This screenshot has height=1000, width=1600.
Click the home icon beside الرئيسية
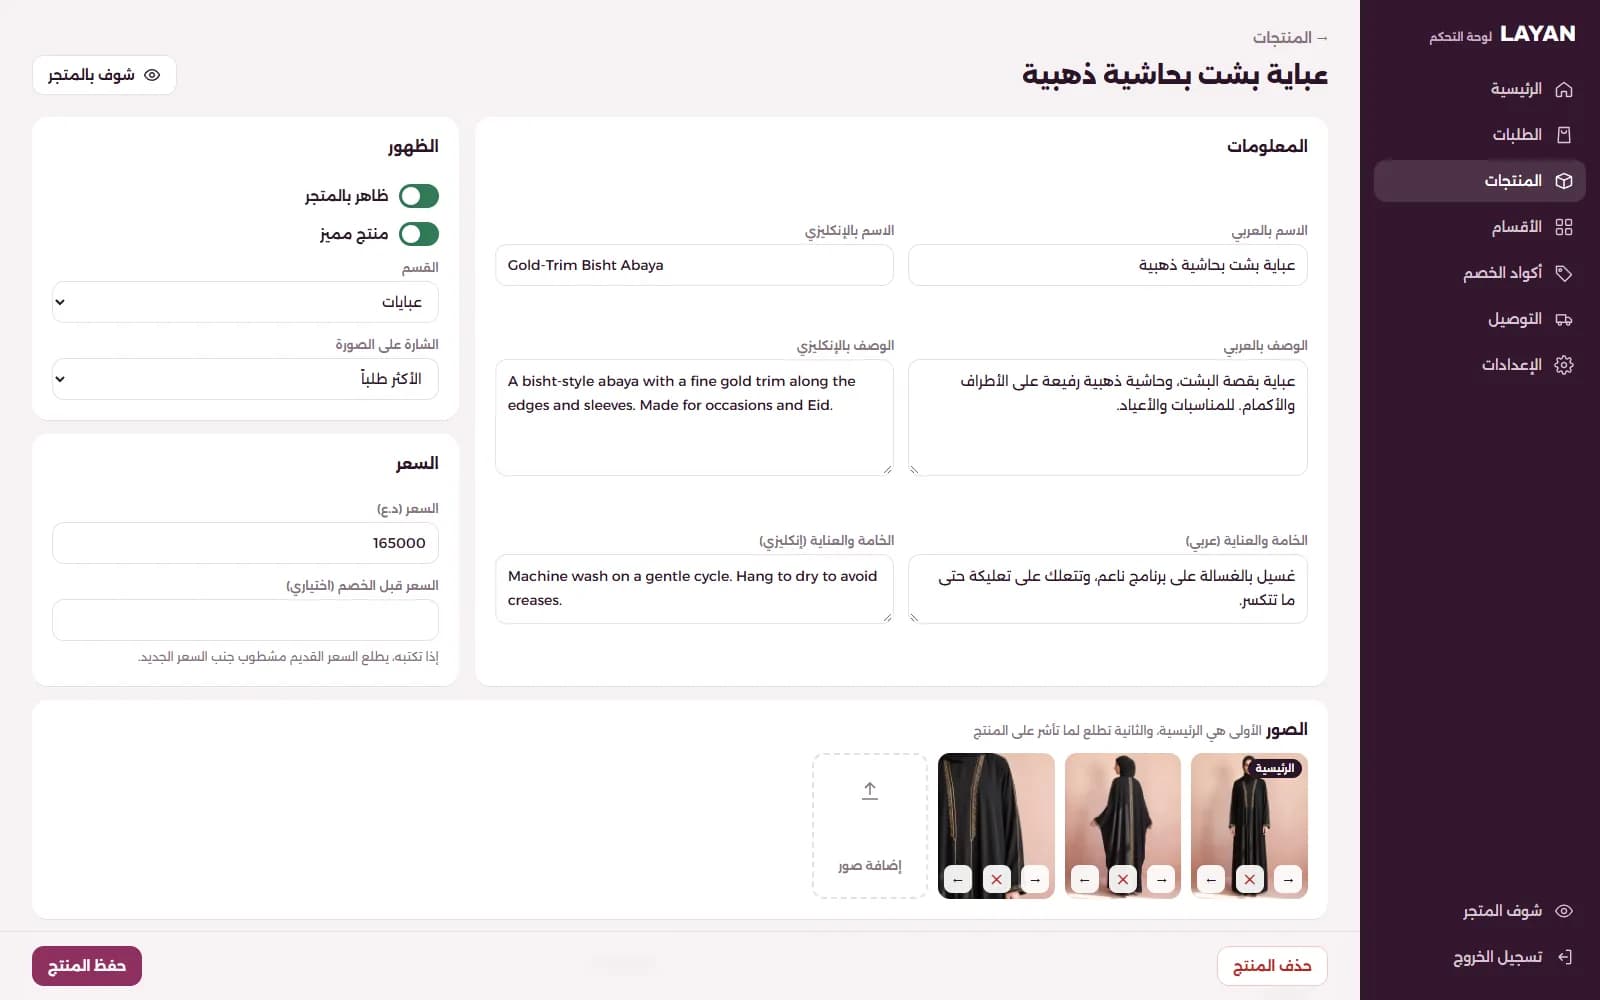(x=1564, y=89)
